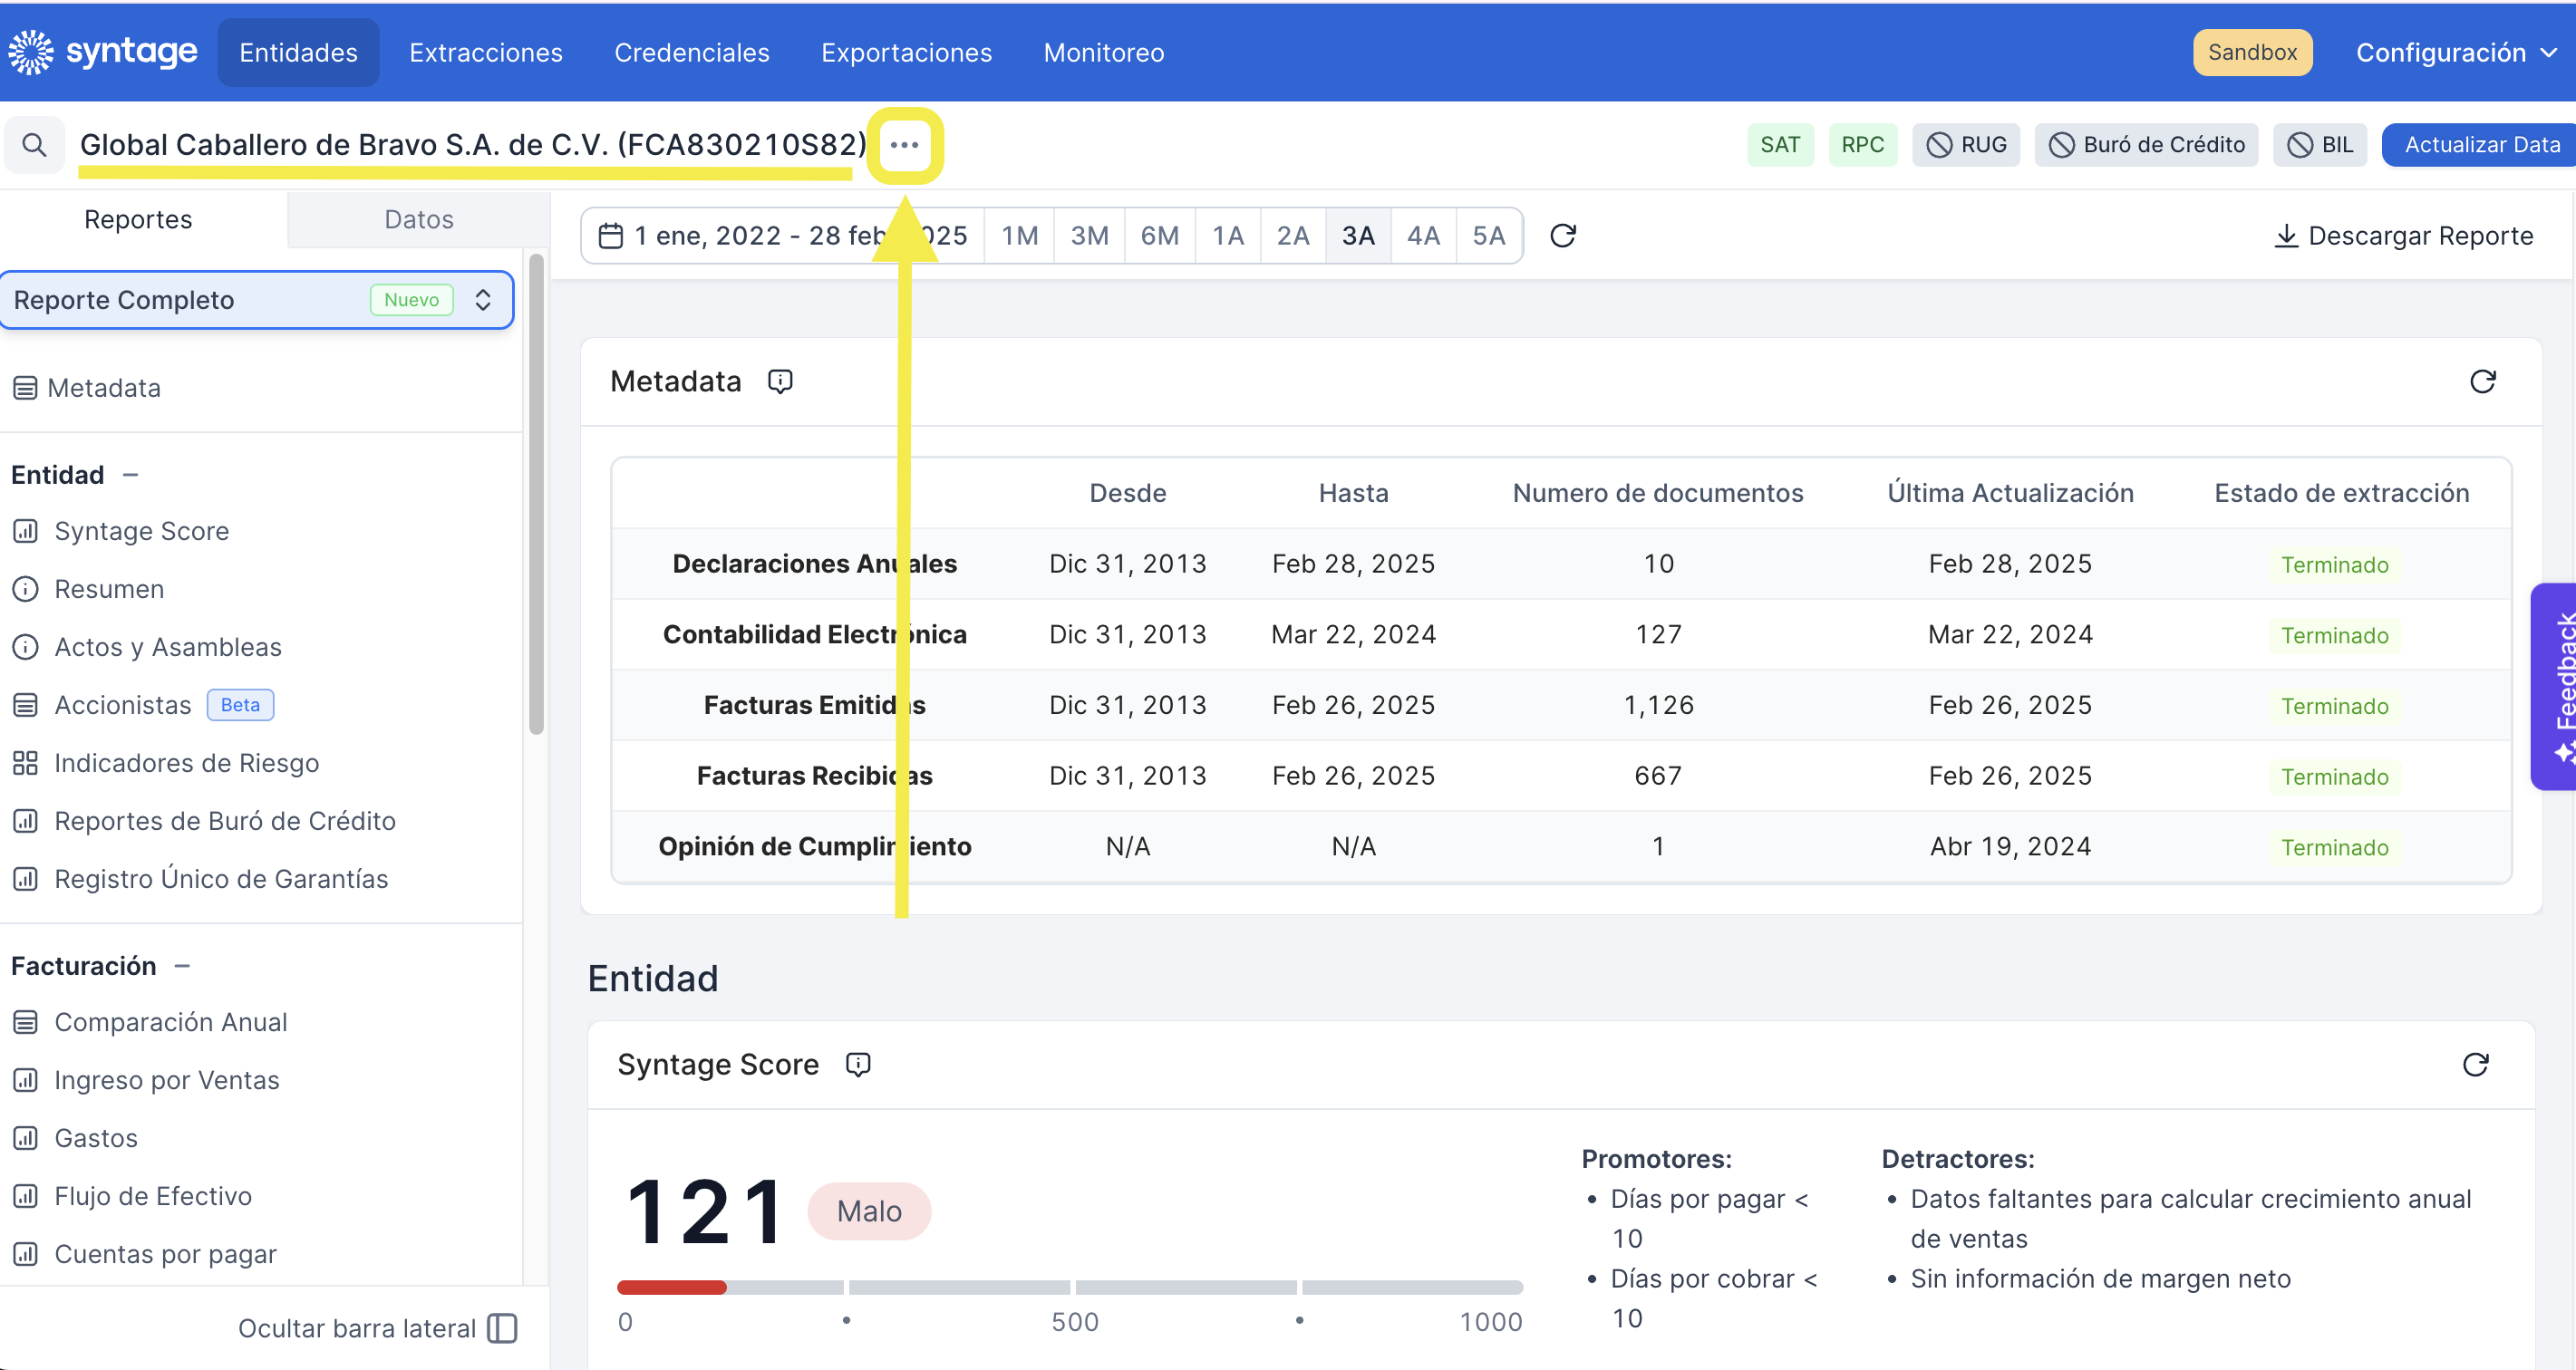Click Descargar Reporte
Screen dimensions: 2576x1370
tap(2404, 236)
